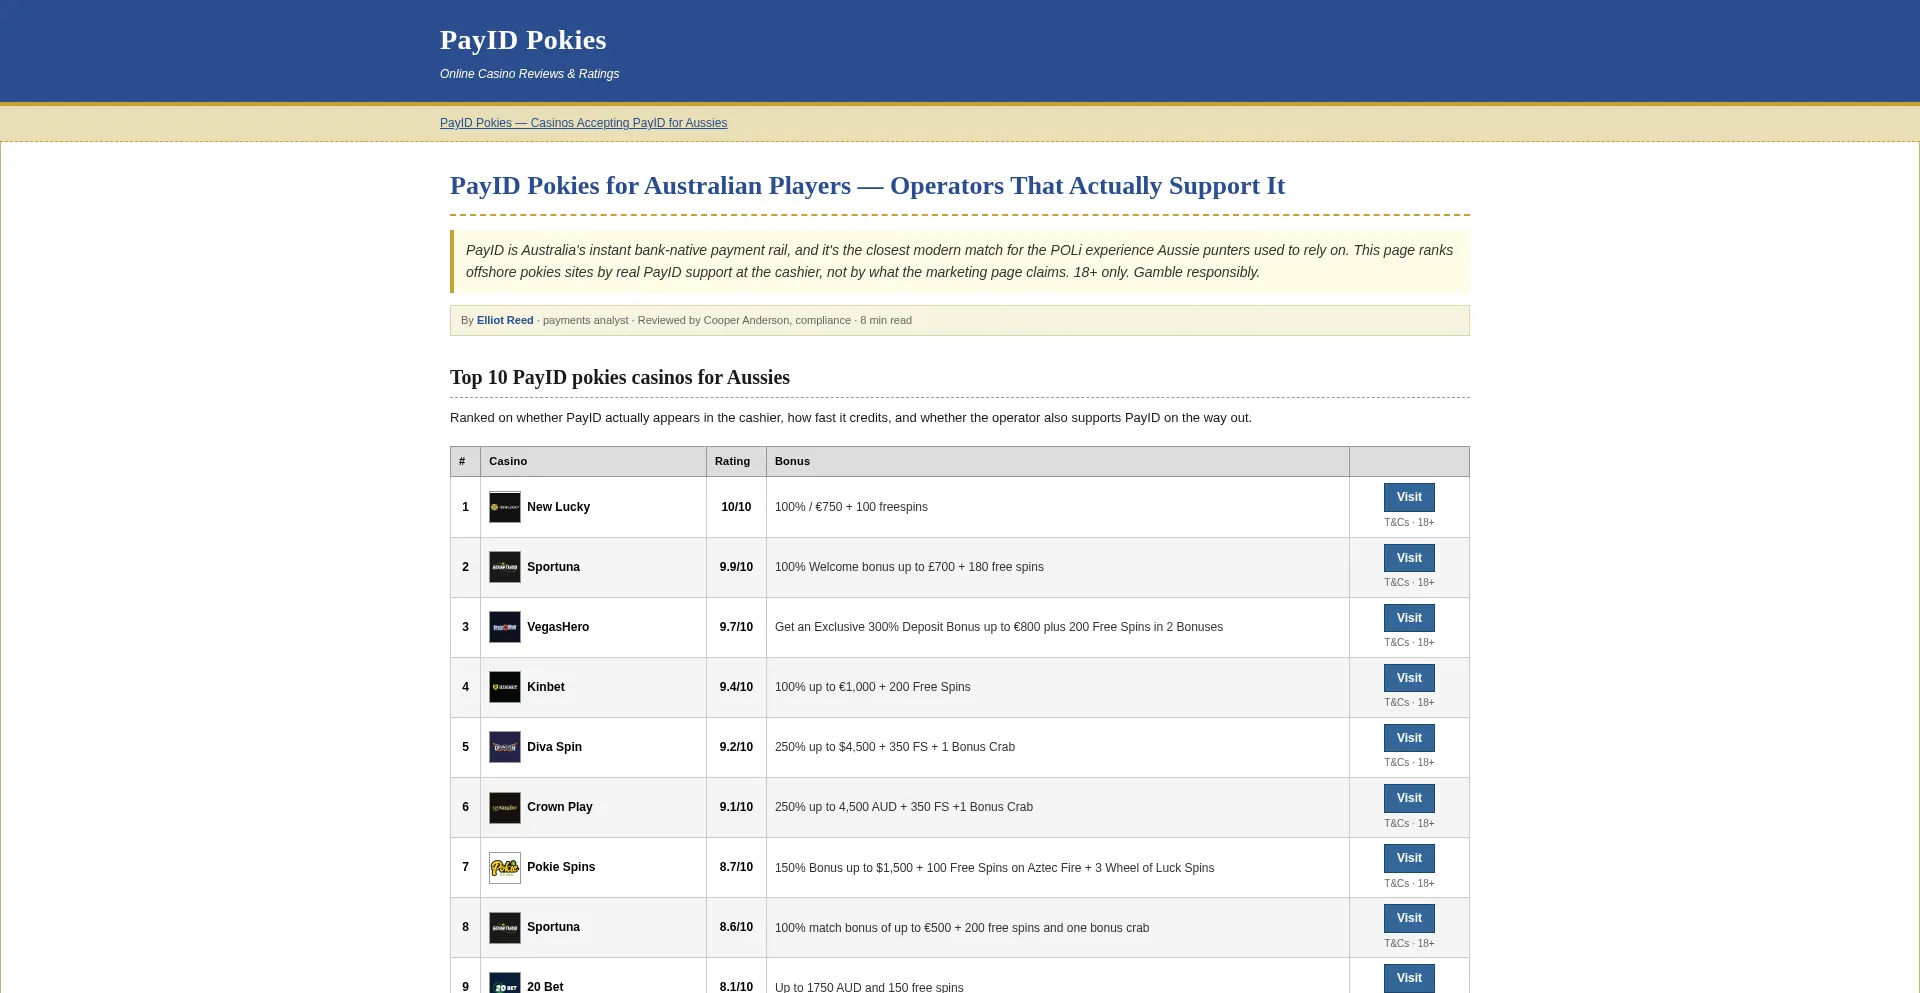Click the Crown Play casino name
The image size is (1920, 993).
pyautogui.click(x=560, y=807)
